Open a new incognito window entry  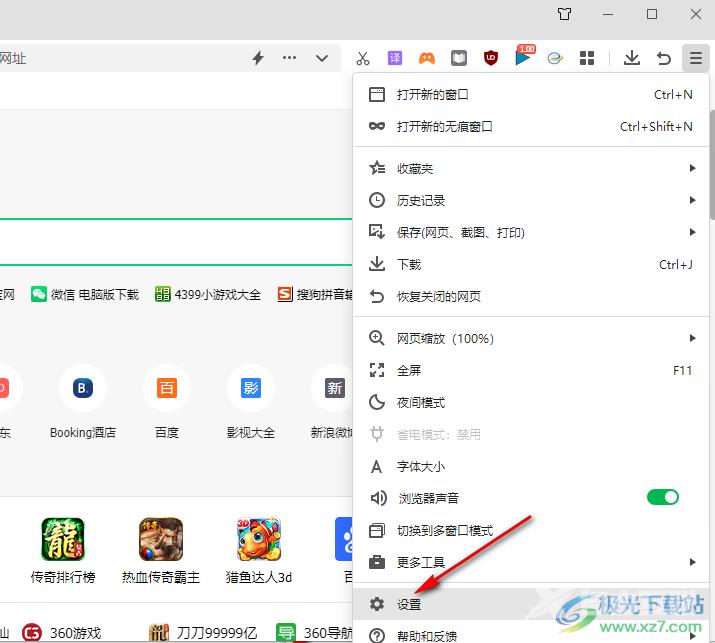531,126
